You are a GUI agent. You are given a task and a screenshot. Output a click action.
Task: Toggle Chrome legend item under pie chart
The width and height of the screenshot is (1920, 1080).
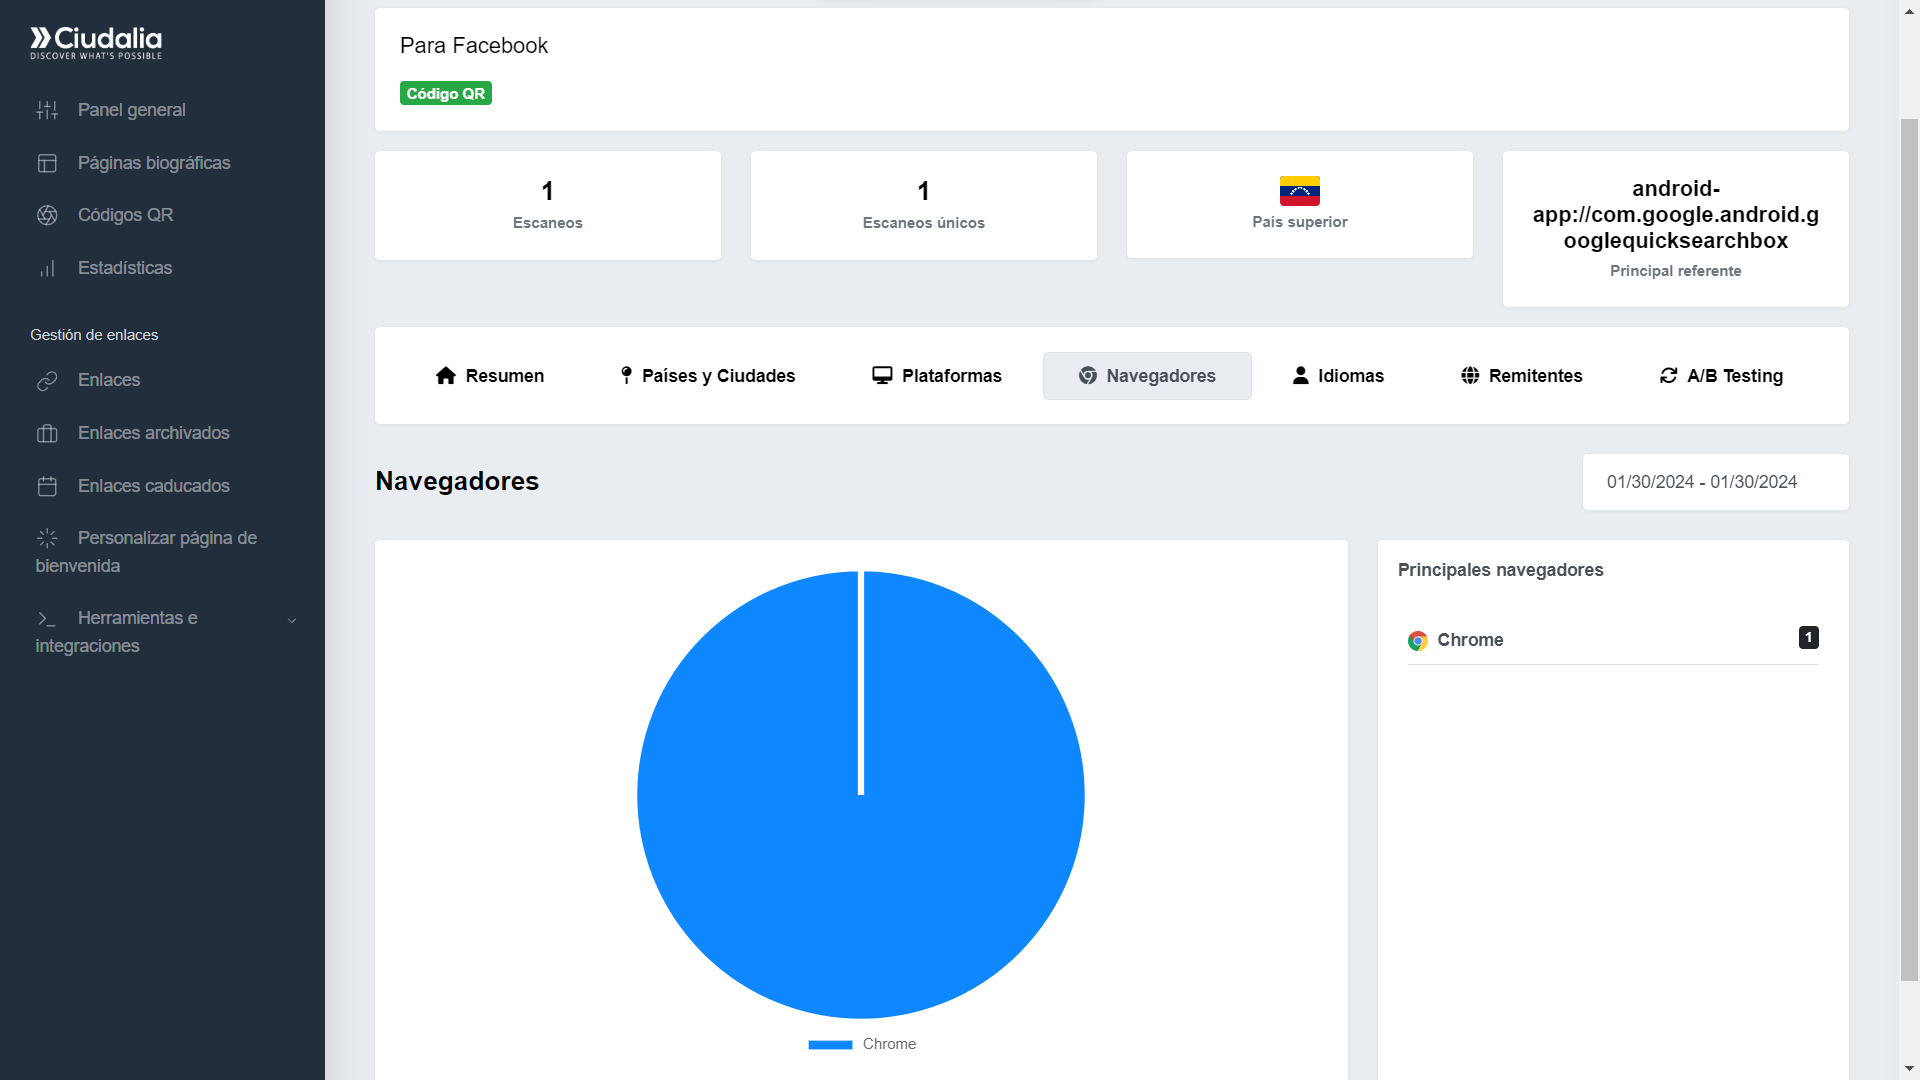tap(862, 1044)
